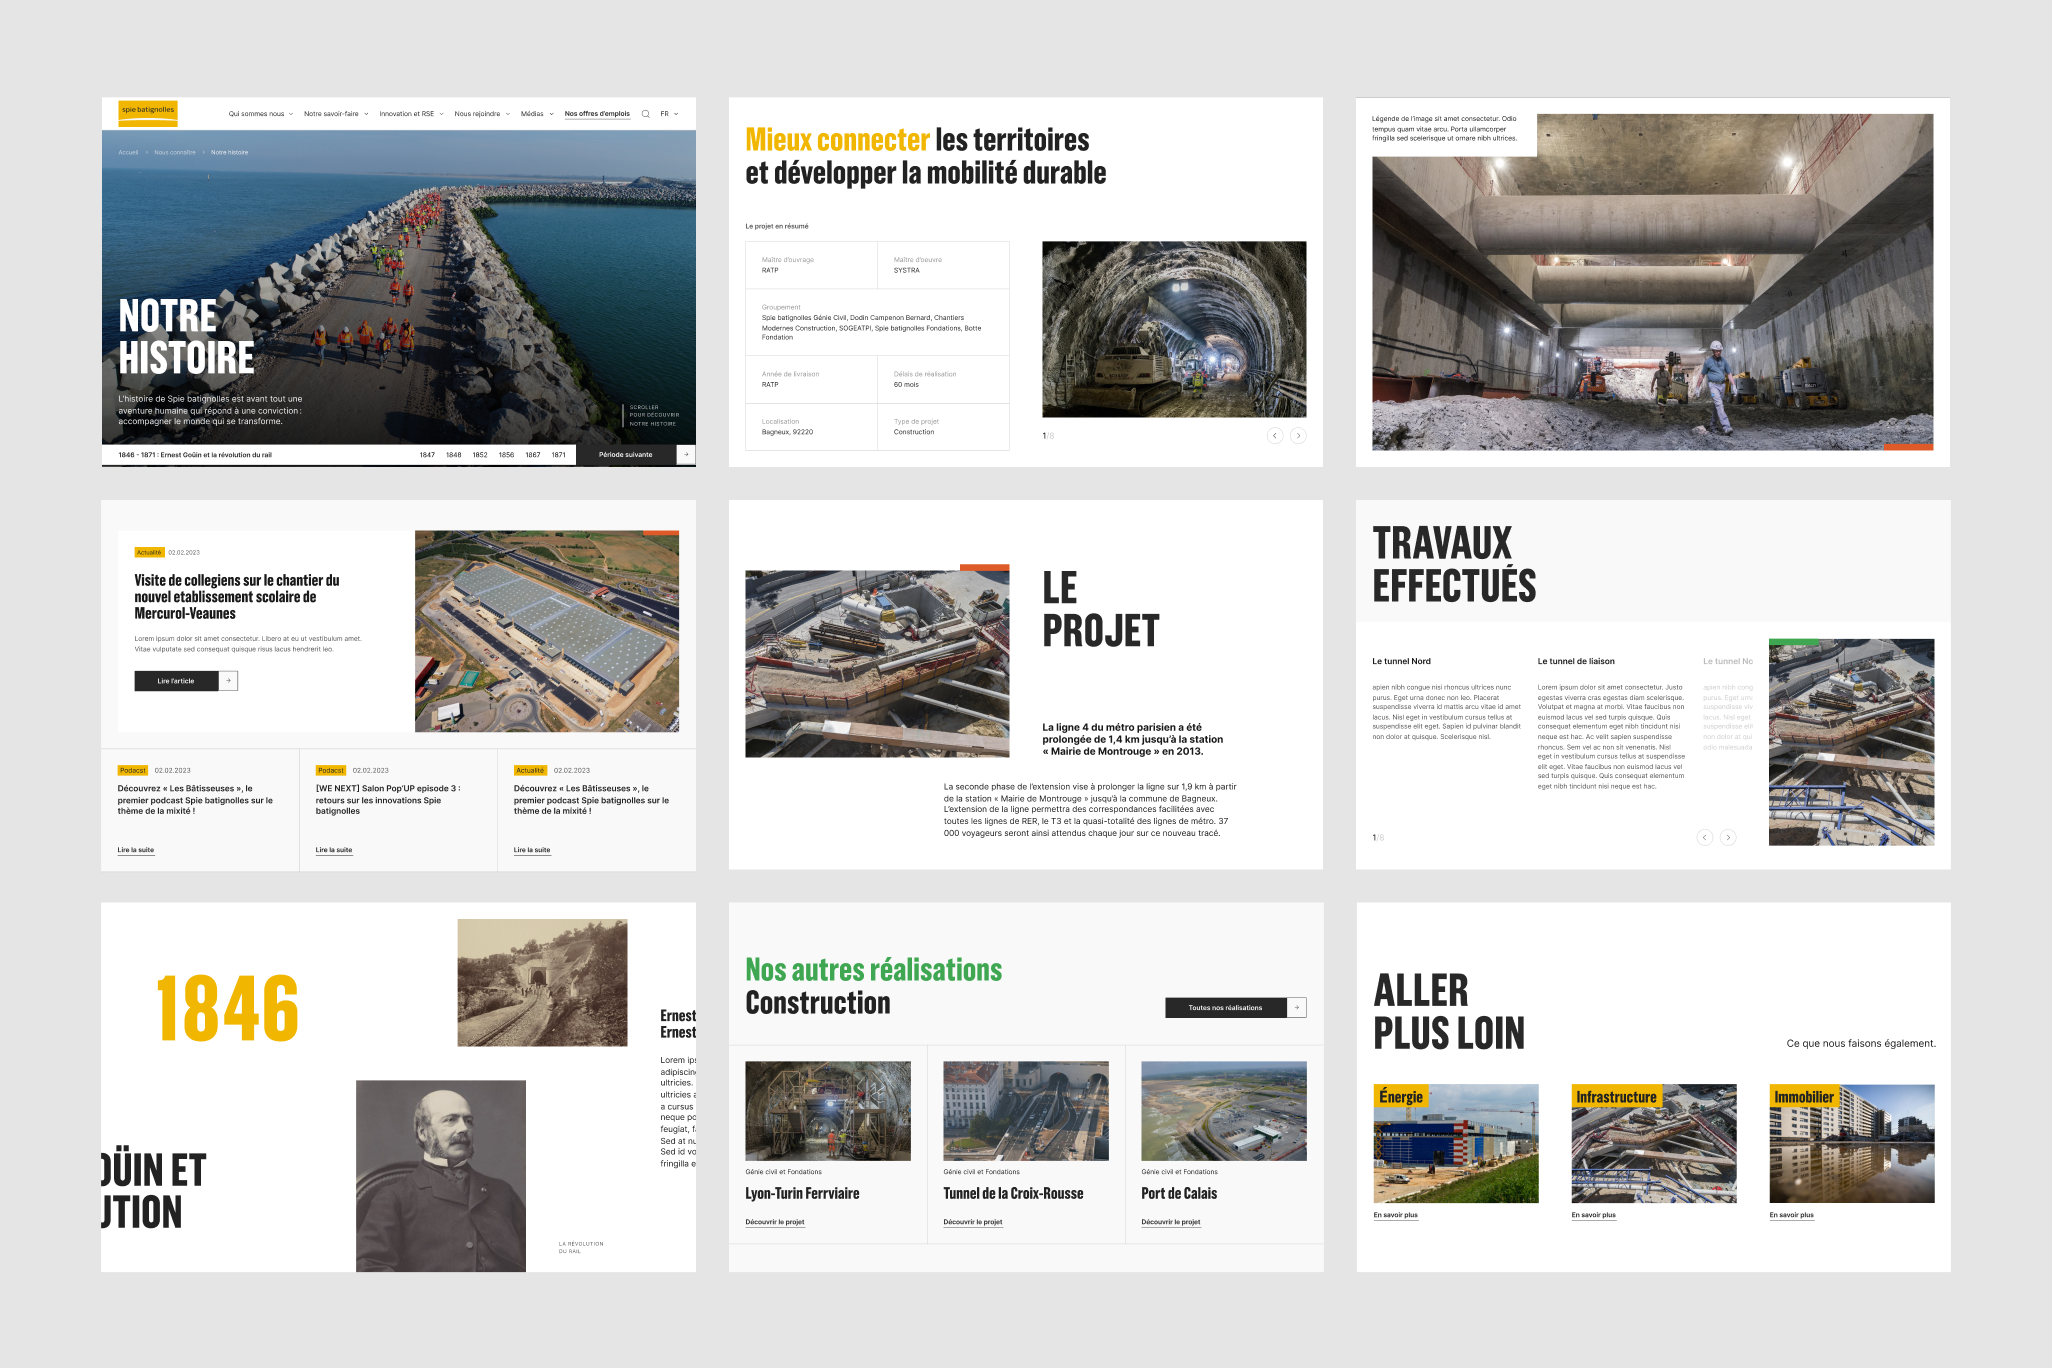Click arrow icon next to Période suivante

pyautogui.click(x=686, y=455)
